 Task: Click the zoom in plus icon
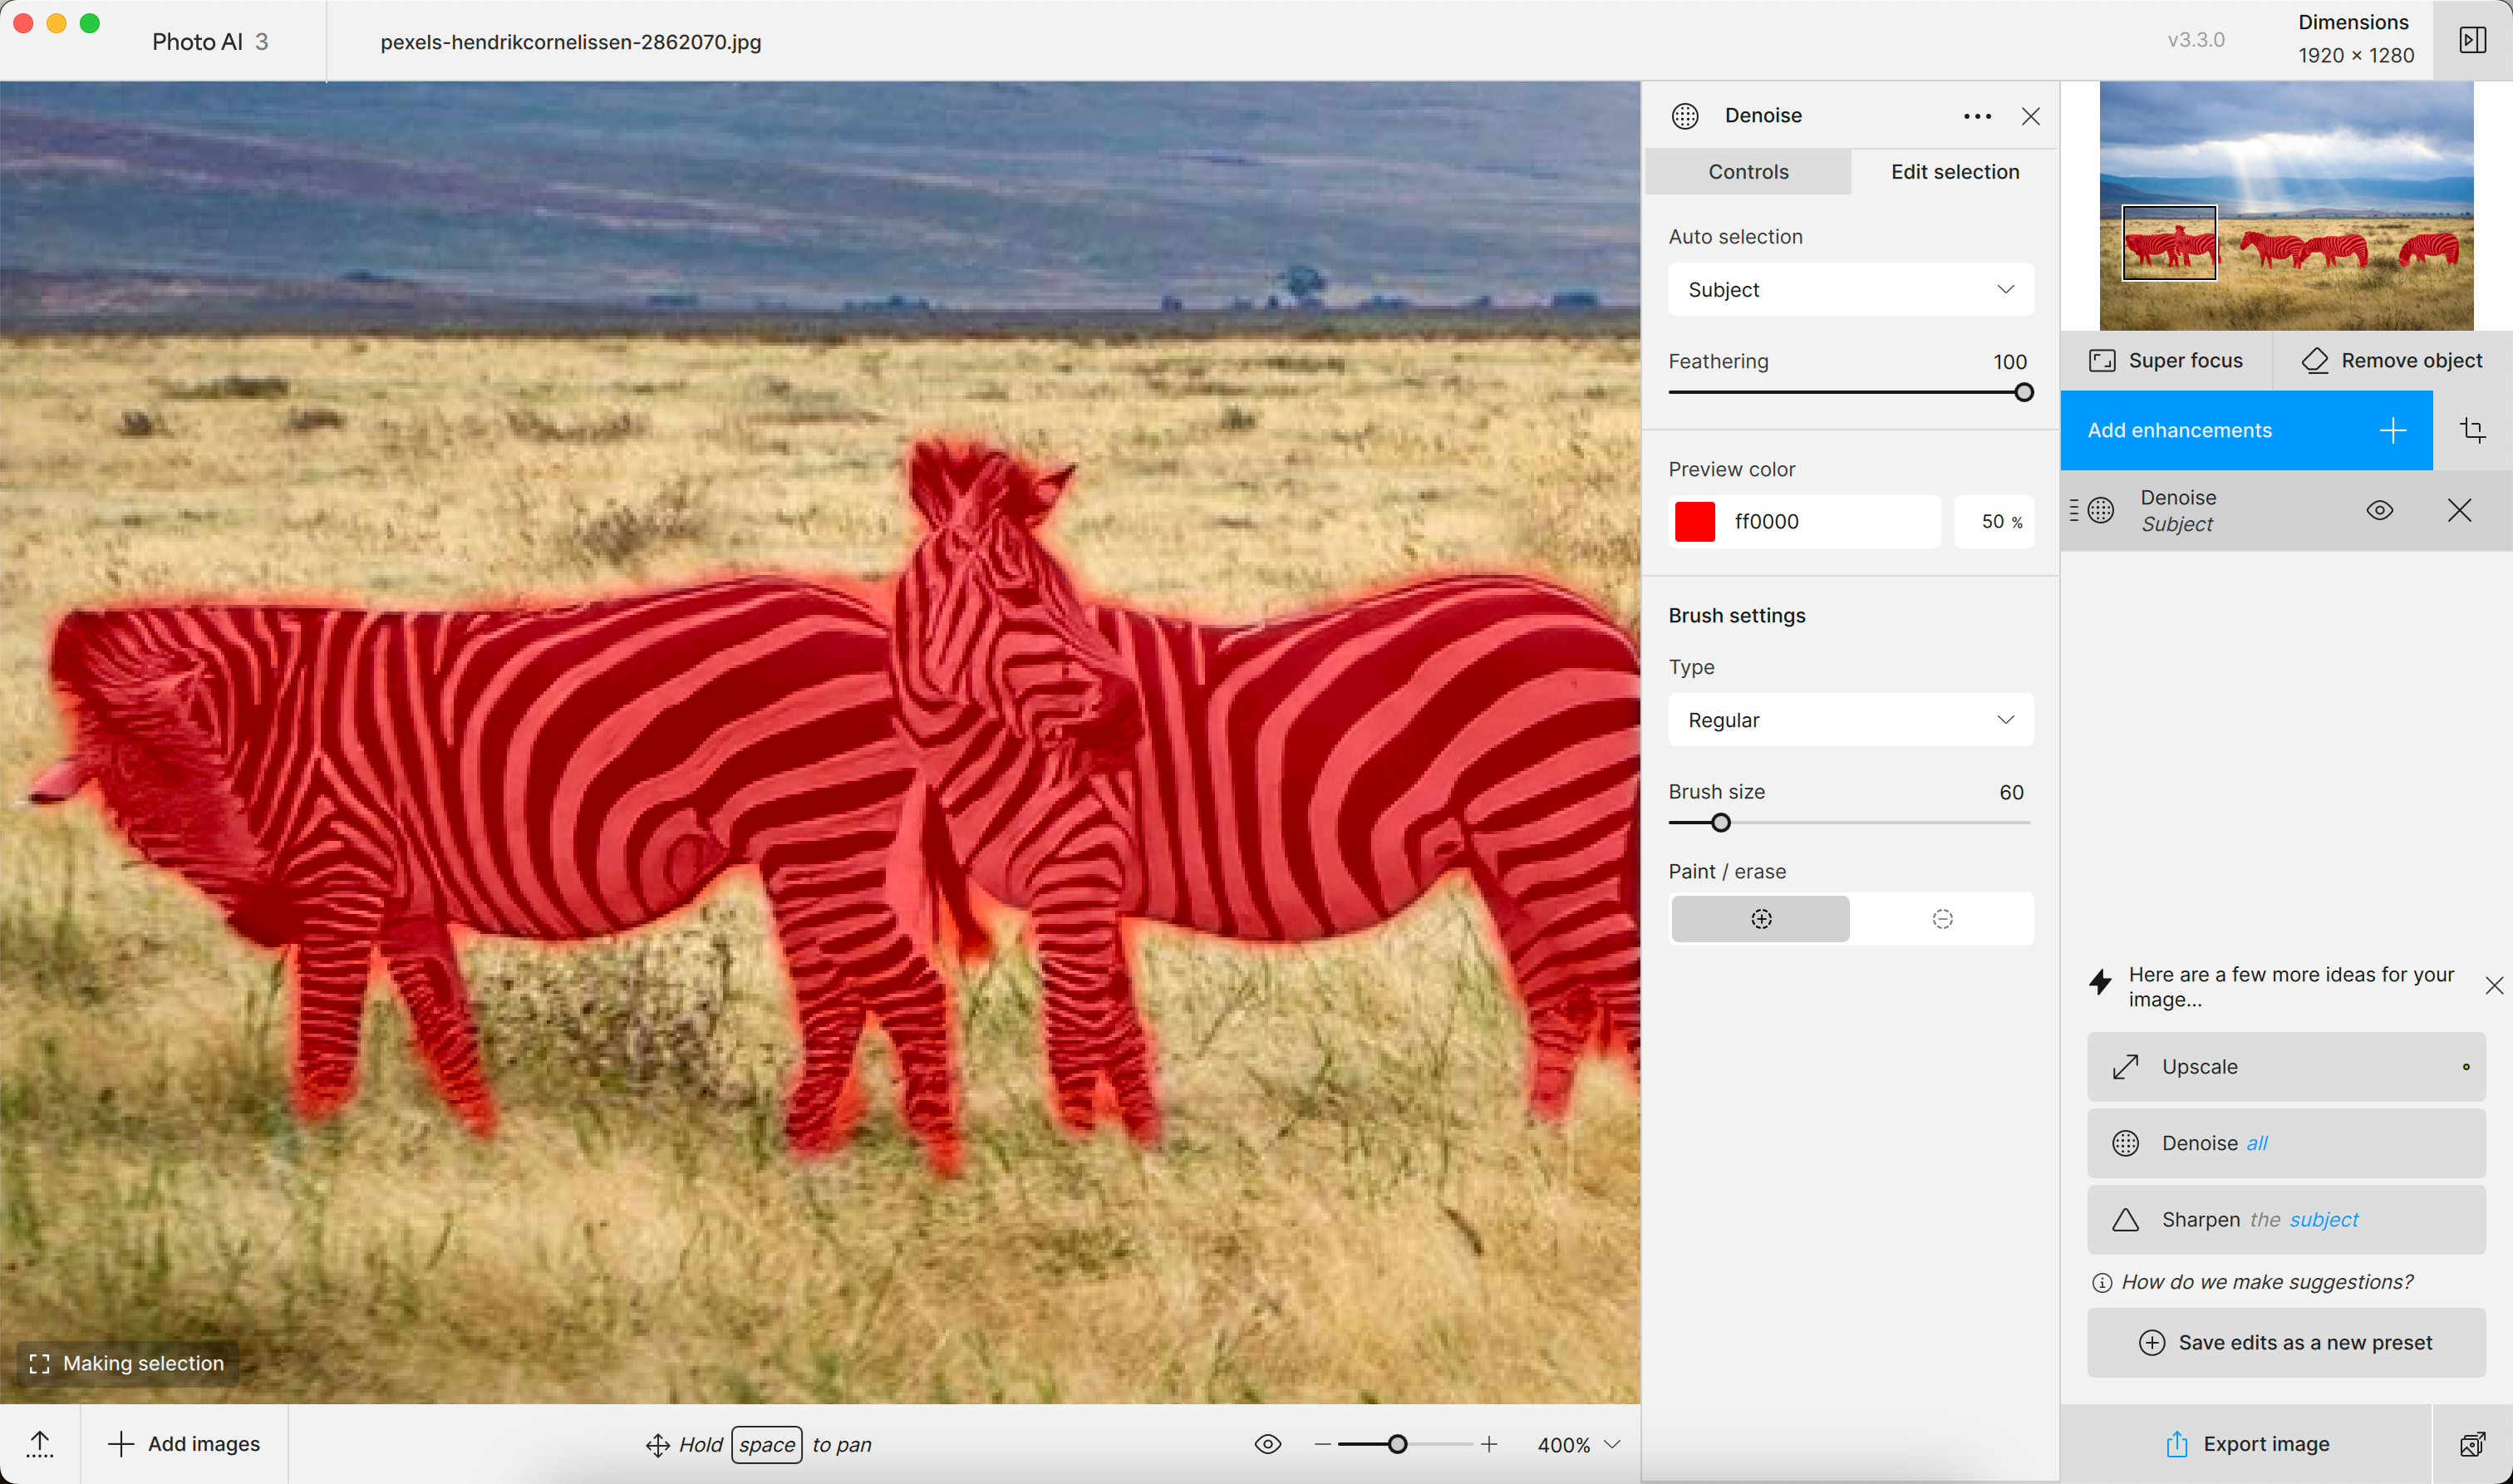1489,1444
